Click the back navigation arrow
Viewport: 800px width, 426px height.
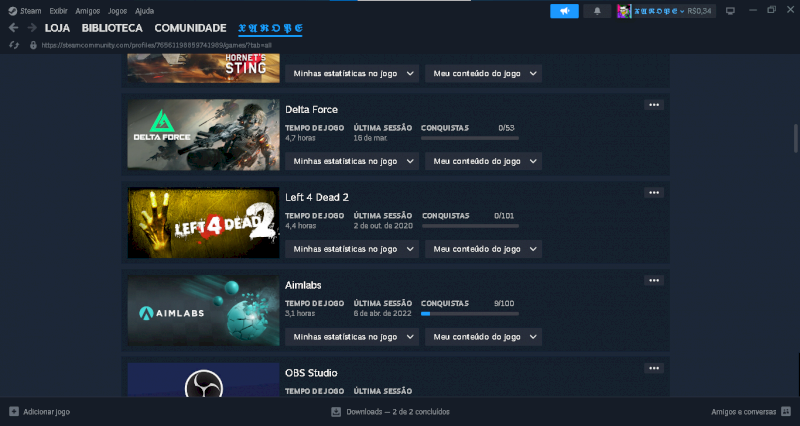point(14,28)
